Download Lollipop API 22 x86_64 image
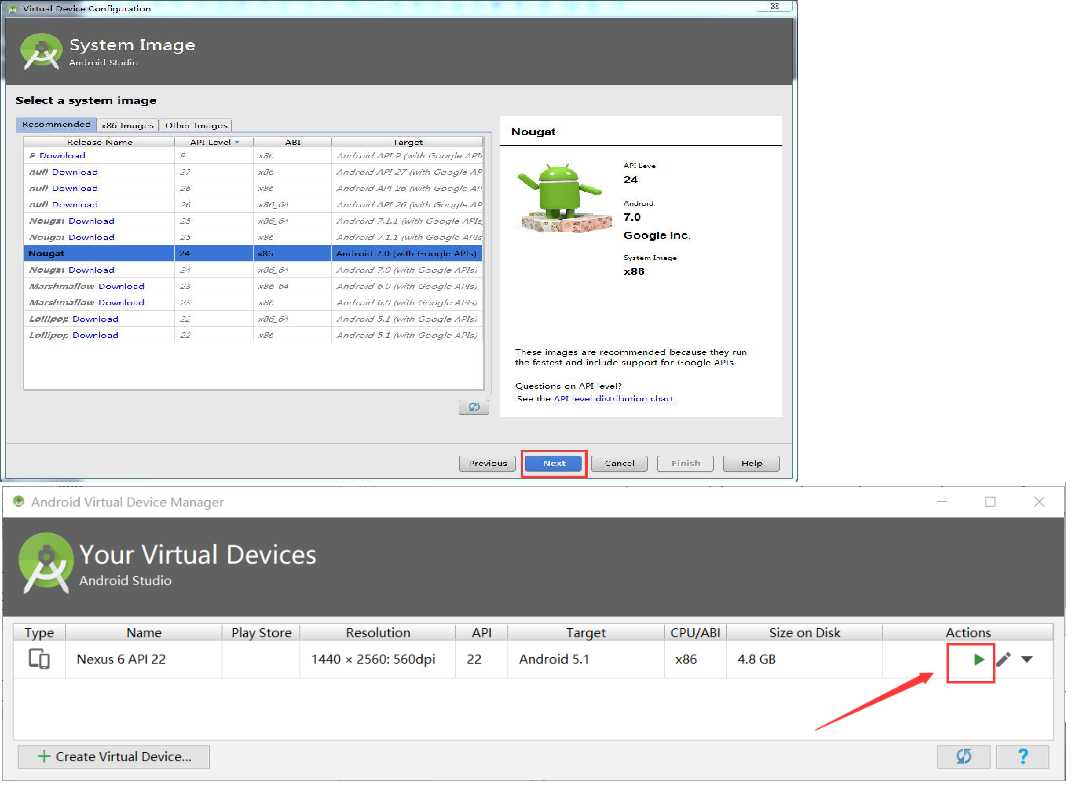1072x785 pixels. pyautogui.click(x=95, y=319)
